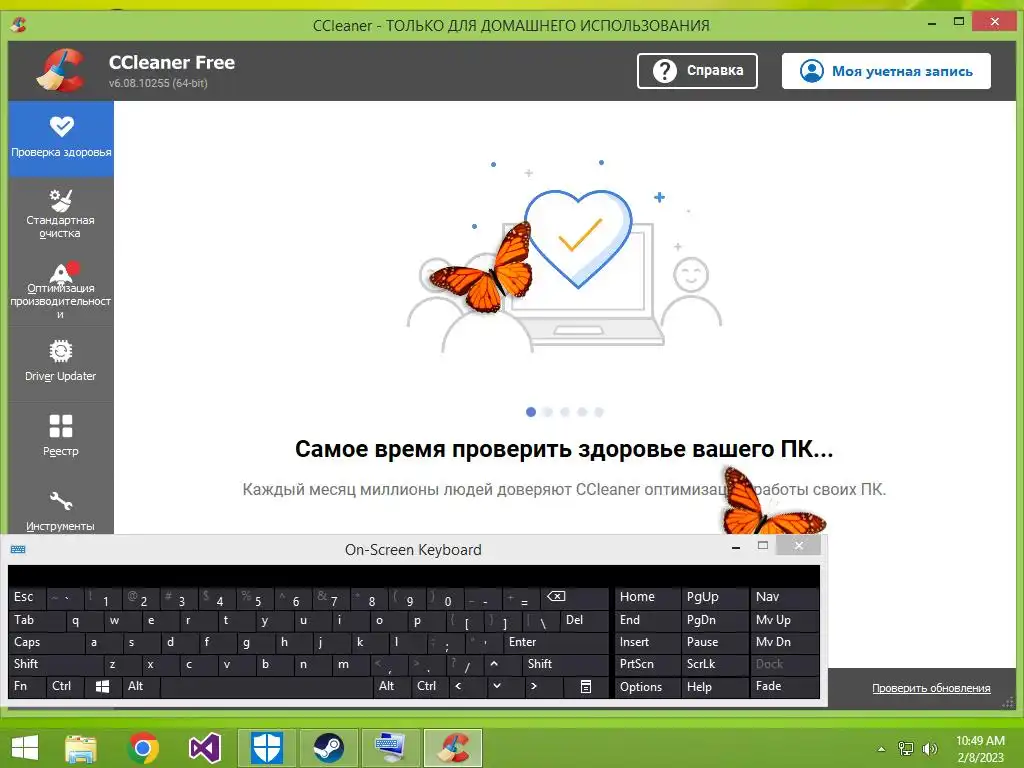Toggle the Fn key on On-Screen Keyboard
The image size is (1024, 768).
pyautogui.click(x=26, y=686)
